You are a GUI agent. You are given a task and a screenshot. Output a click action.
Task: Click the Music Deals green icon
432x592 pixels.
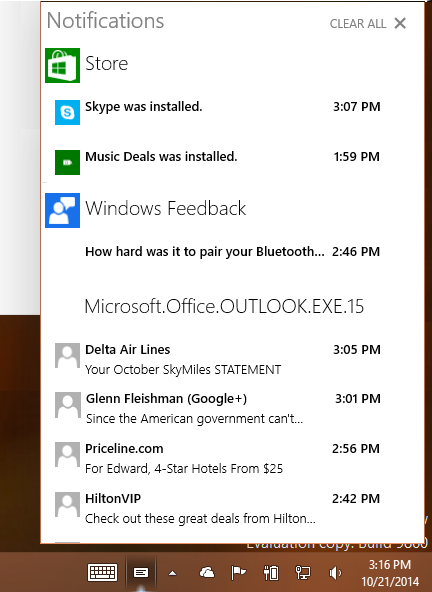point(67,162)
